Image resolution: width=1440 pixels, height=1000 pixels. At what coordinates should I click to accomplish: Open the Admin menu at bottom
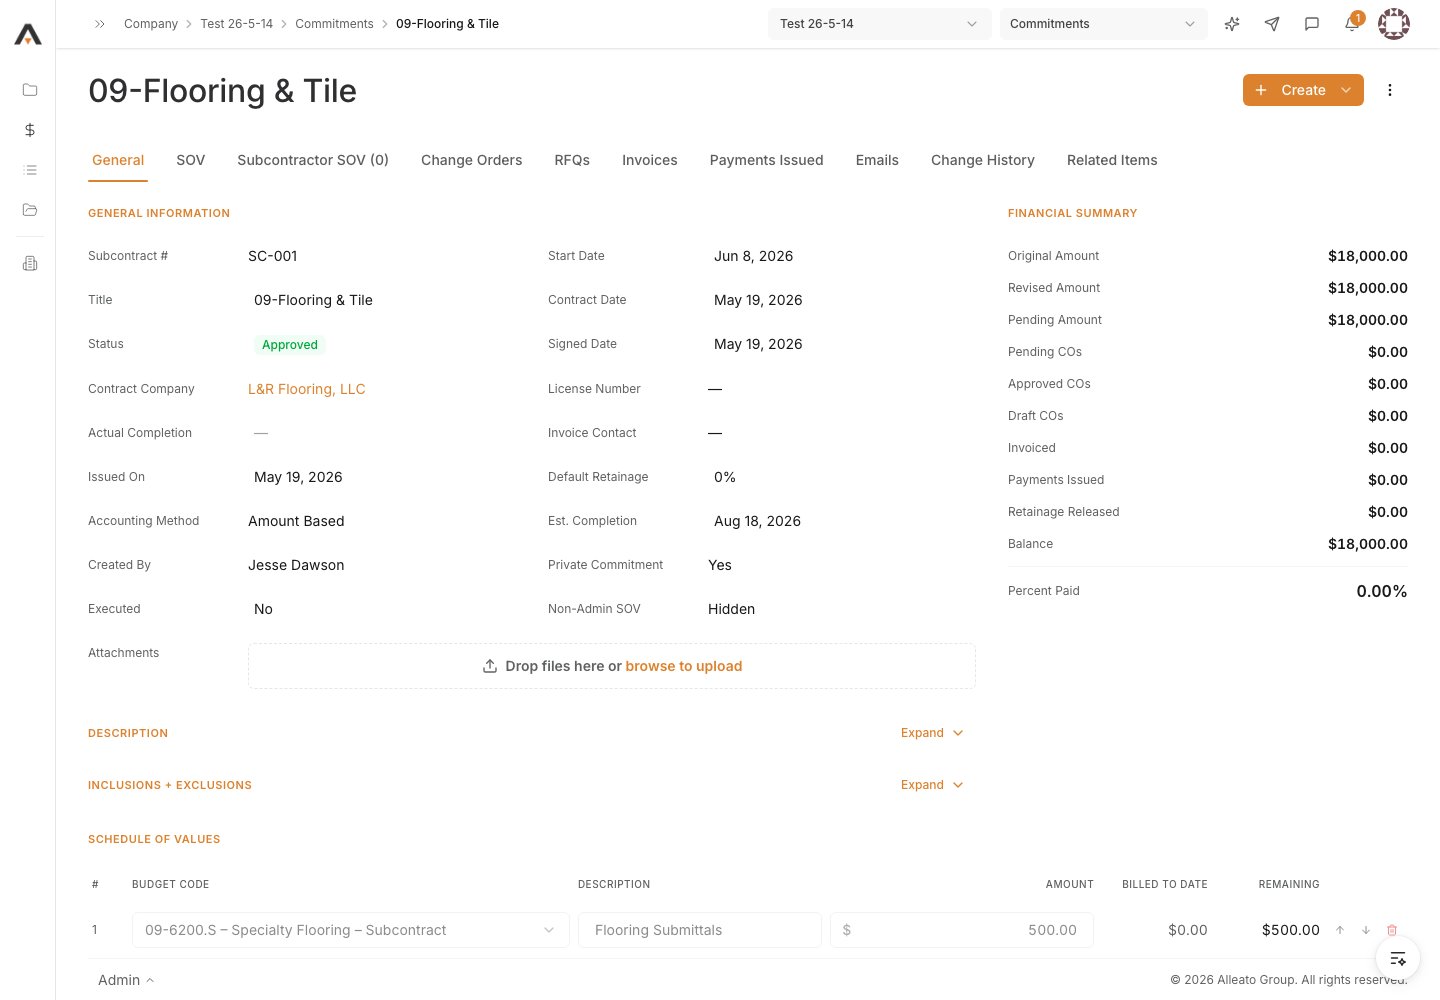click(x=126, y=980)
